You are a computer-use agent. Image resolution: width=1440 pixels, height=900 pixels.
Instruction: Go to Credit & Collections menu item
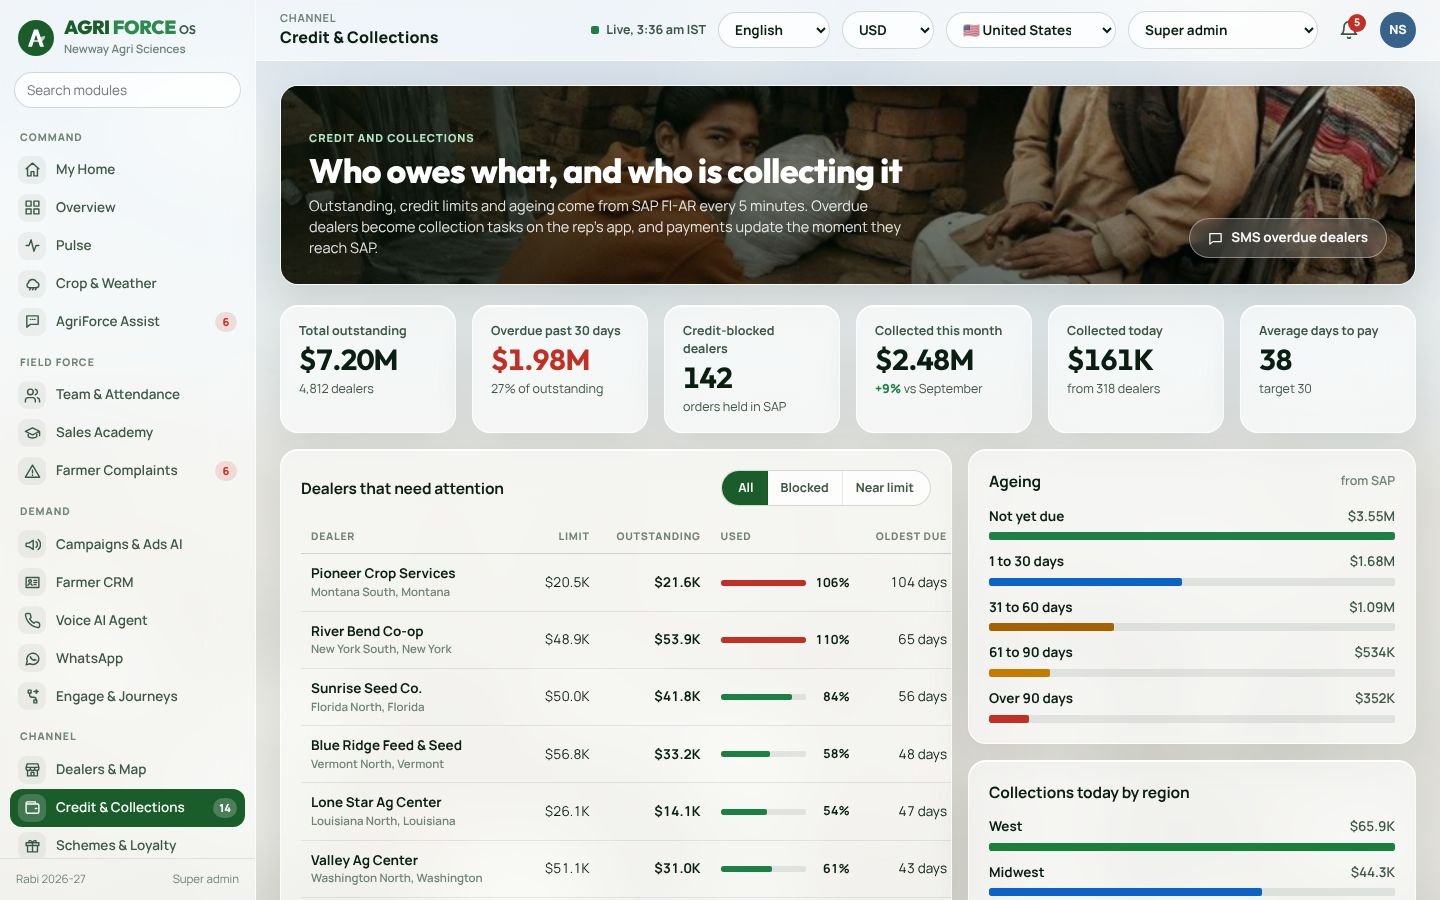(x=127, y=808)
